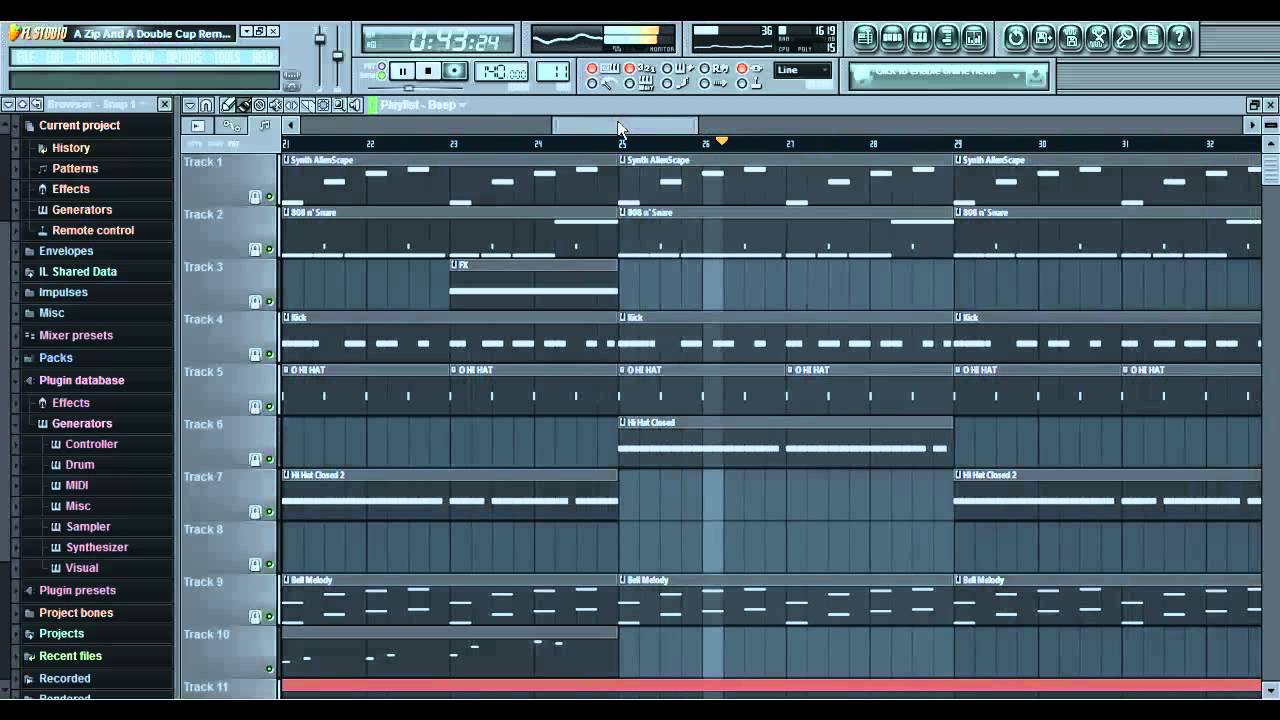Mute Track 1 with its green light
This screenshot has height=720, width=1280.
point(269,197)
